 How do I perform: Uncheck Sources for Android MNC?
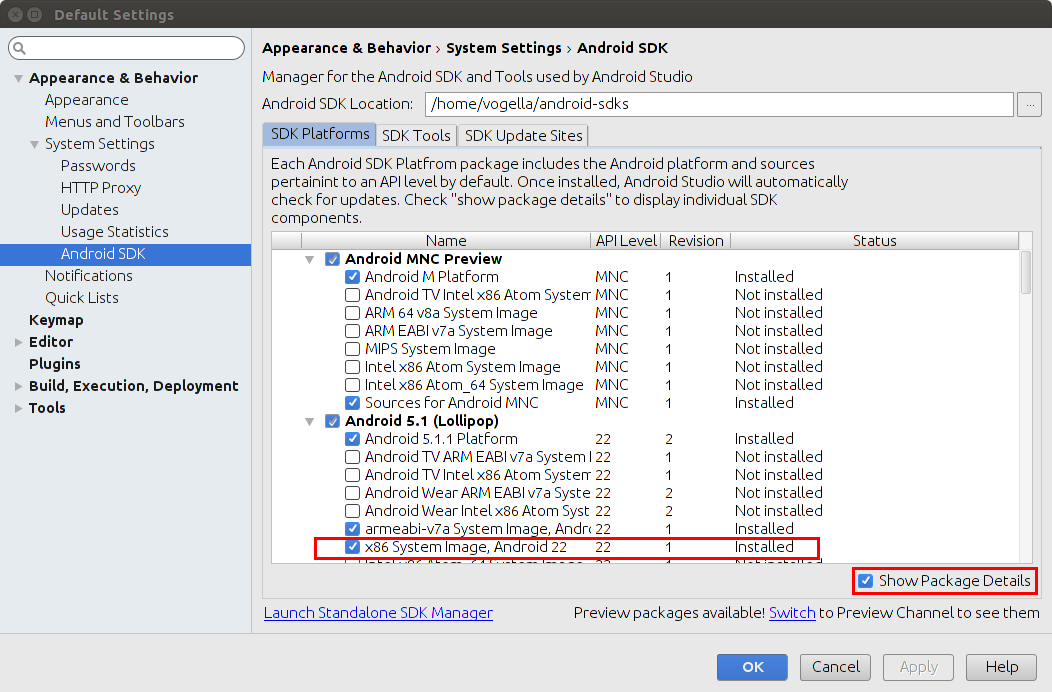click(352, 403)
